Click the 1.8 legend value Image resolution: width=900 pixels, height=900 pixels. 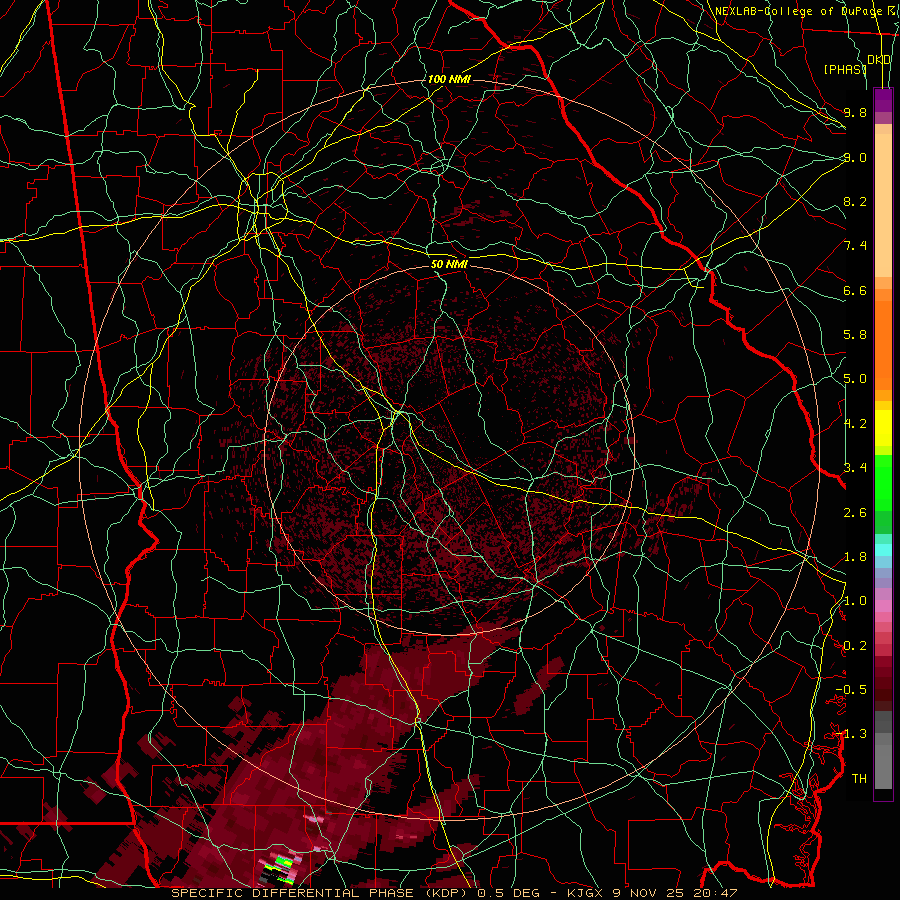click(855, 557)
